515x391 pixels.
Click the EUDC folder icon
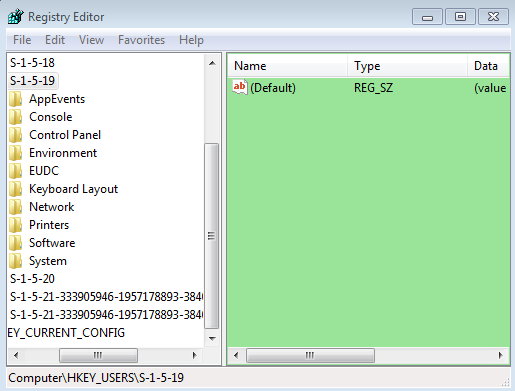[16, 171]
